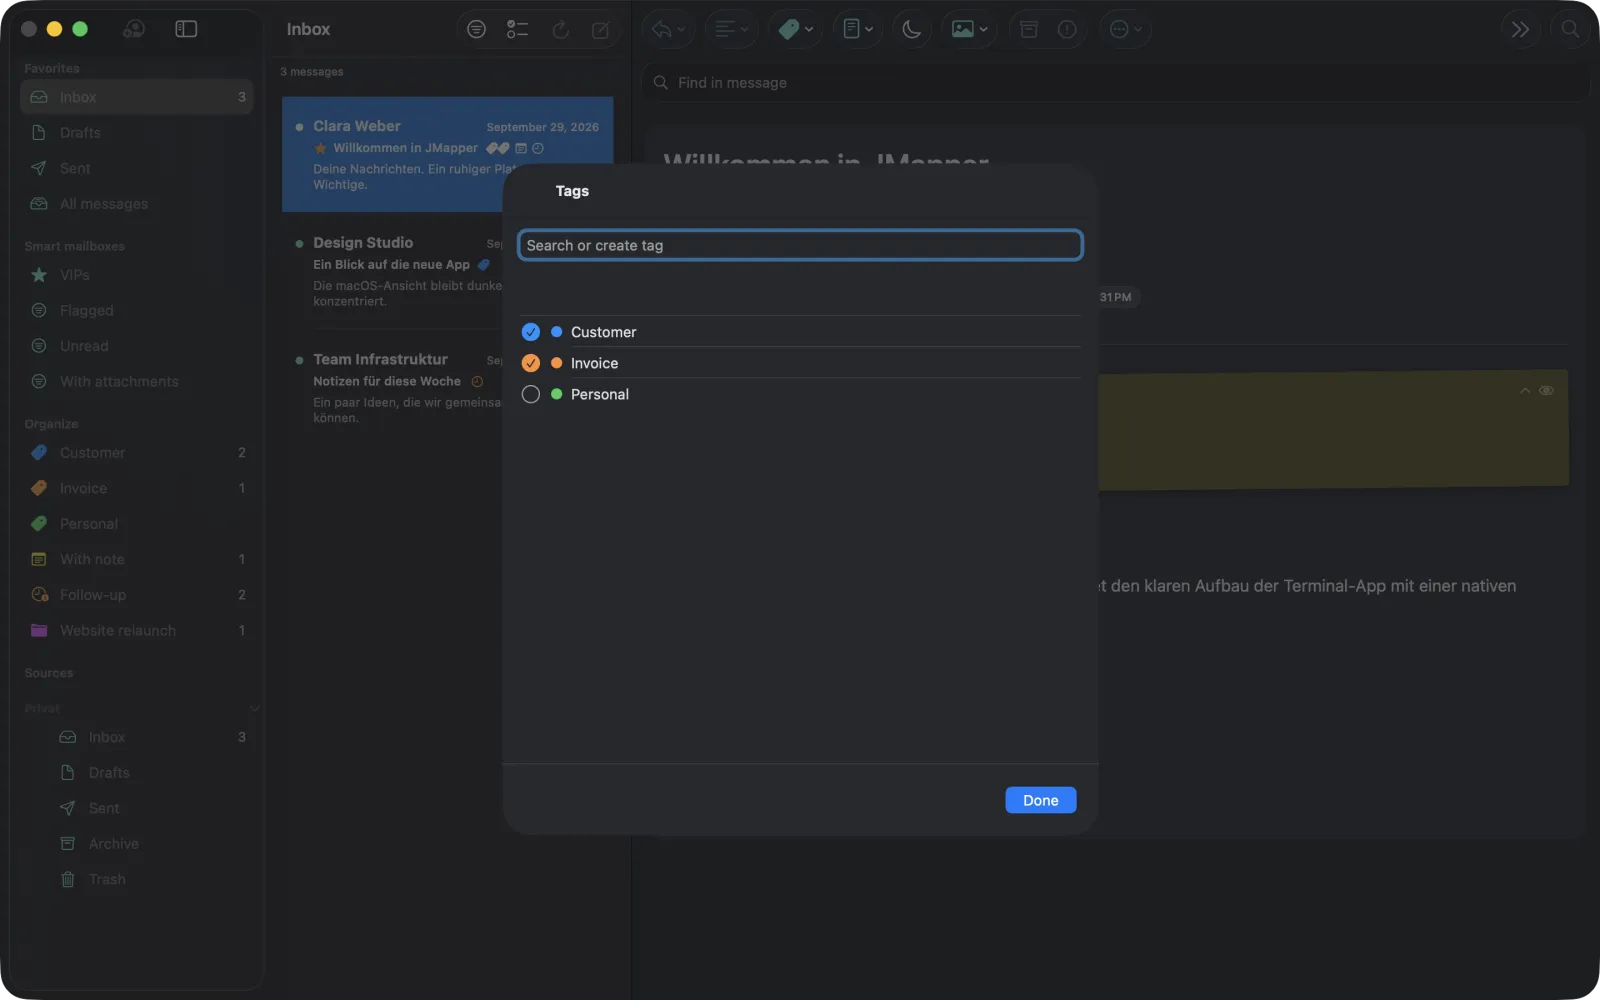Open the more actions ellipsis dropdown
Image resolution: width=1600 pixels, height=1000 pixels.
(1126, 29)
